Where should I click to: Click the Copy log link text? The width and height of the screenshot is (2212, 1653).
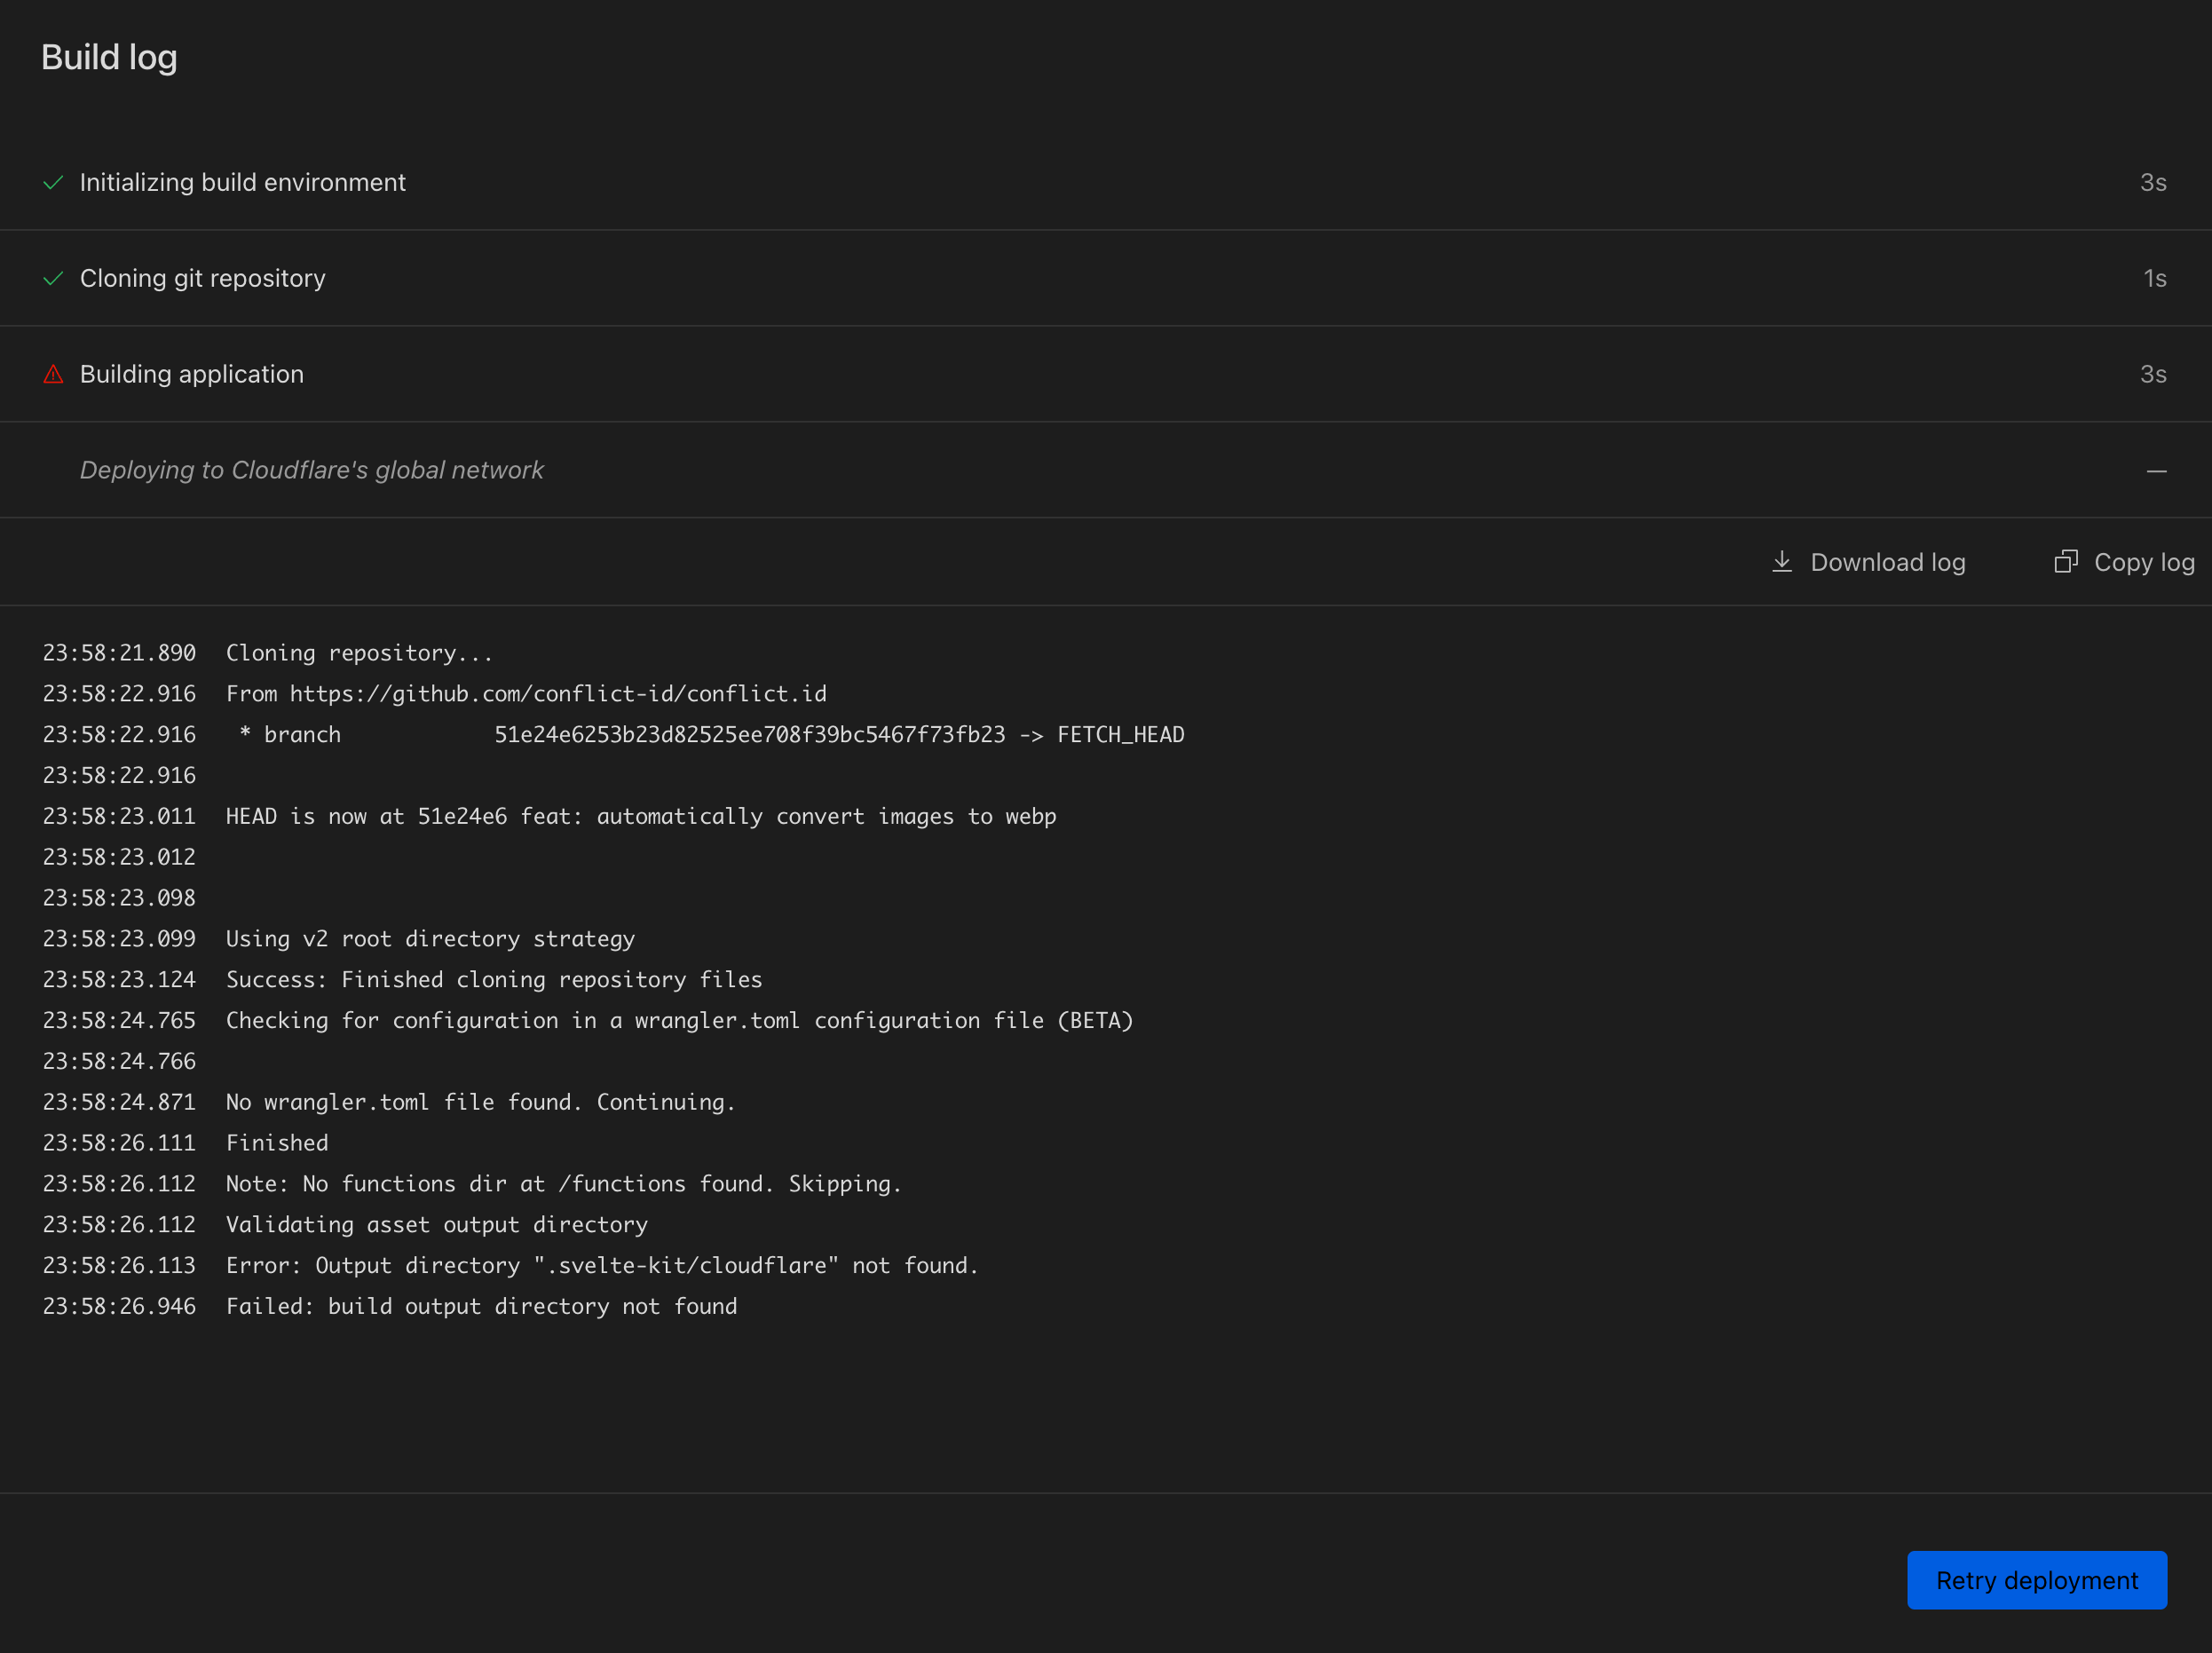click(2143, 562)
